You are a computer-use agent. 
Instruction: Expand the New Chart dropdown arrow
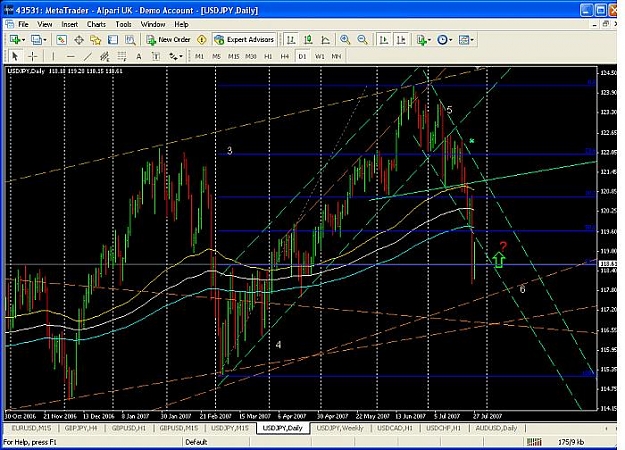click(23, 40)
